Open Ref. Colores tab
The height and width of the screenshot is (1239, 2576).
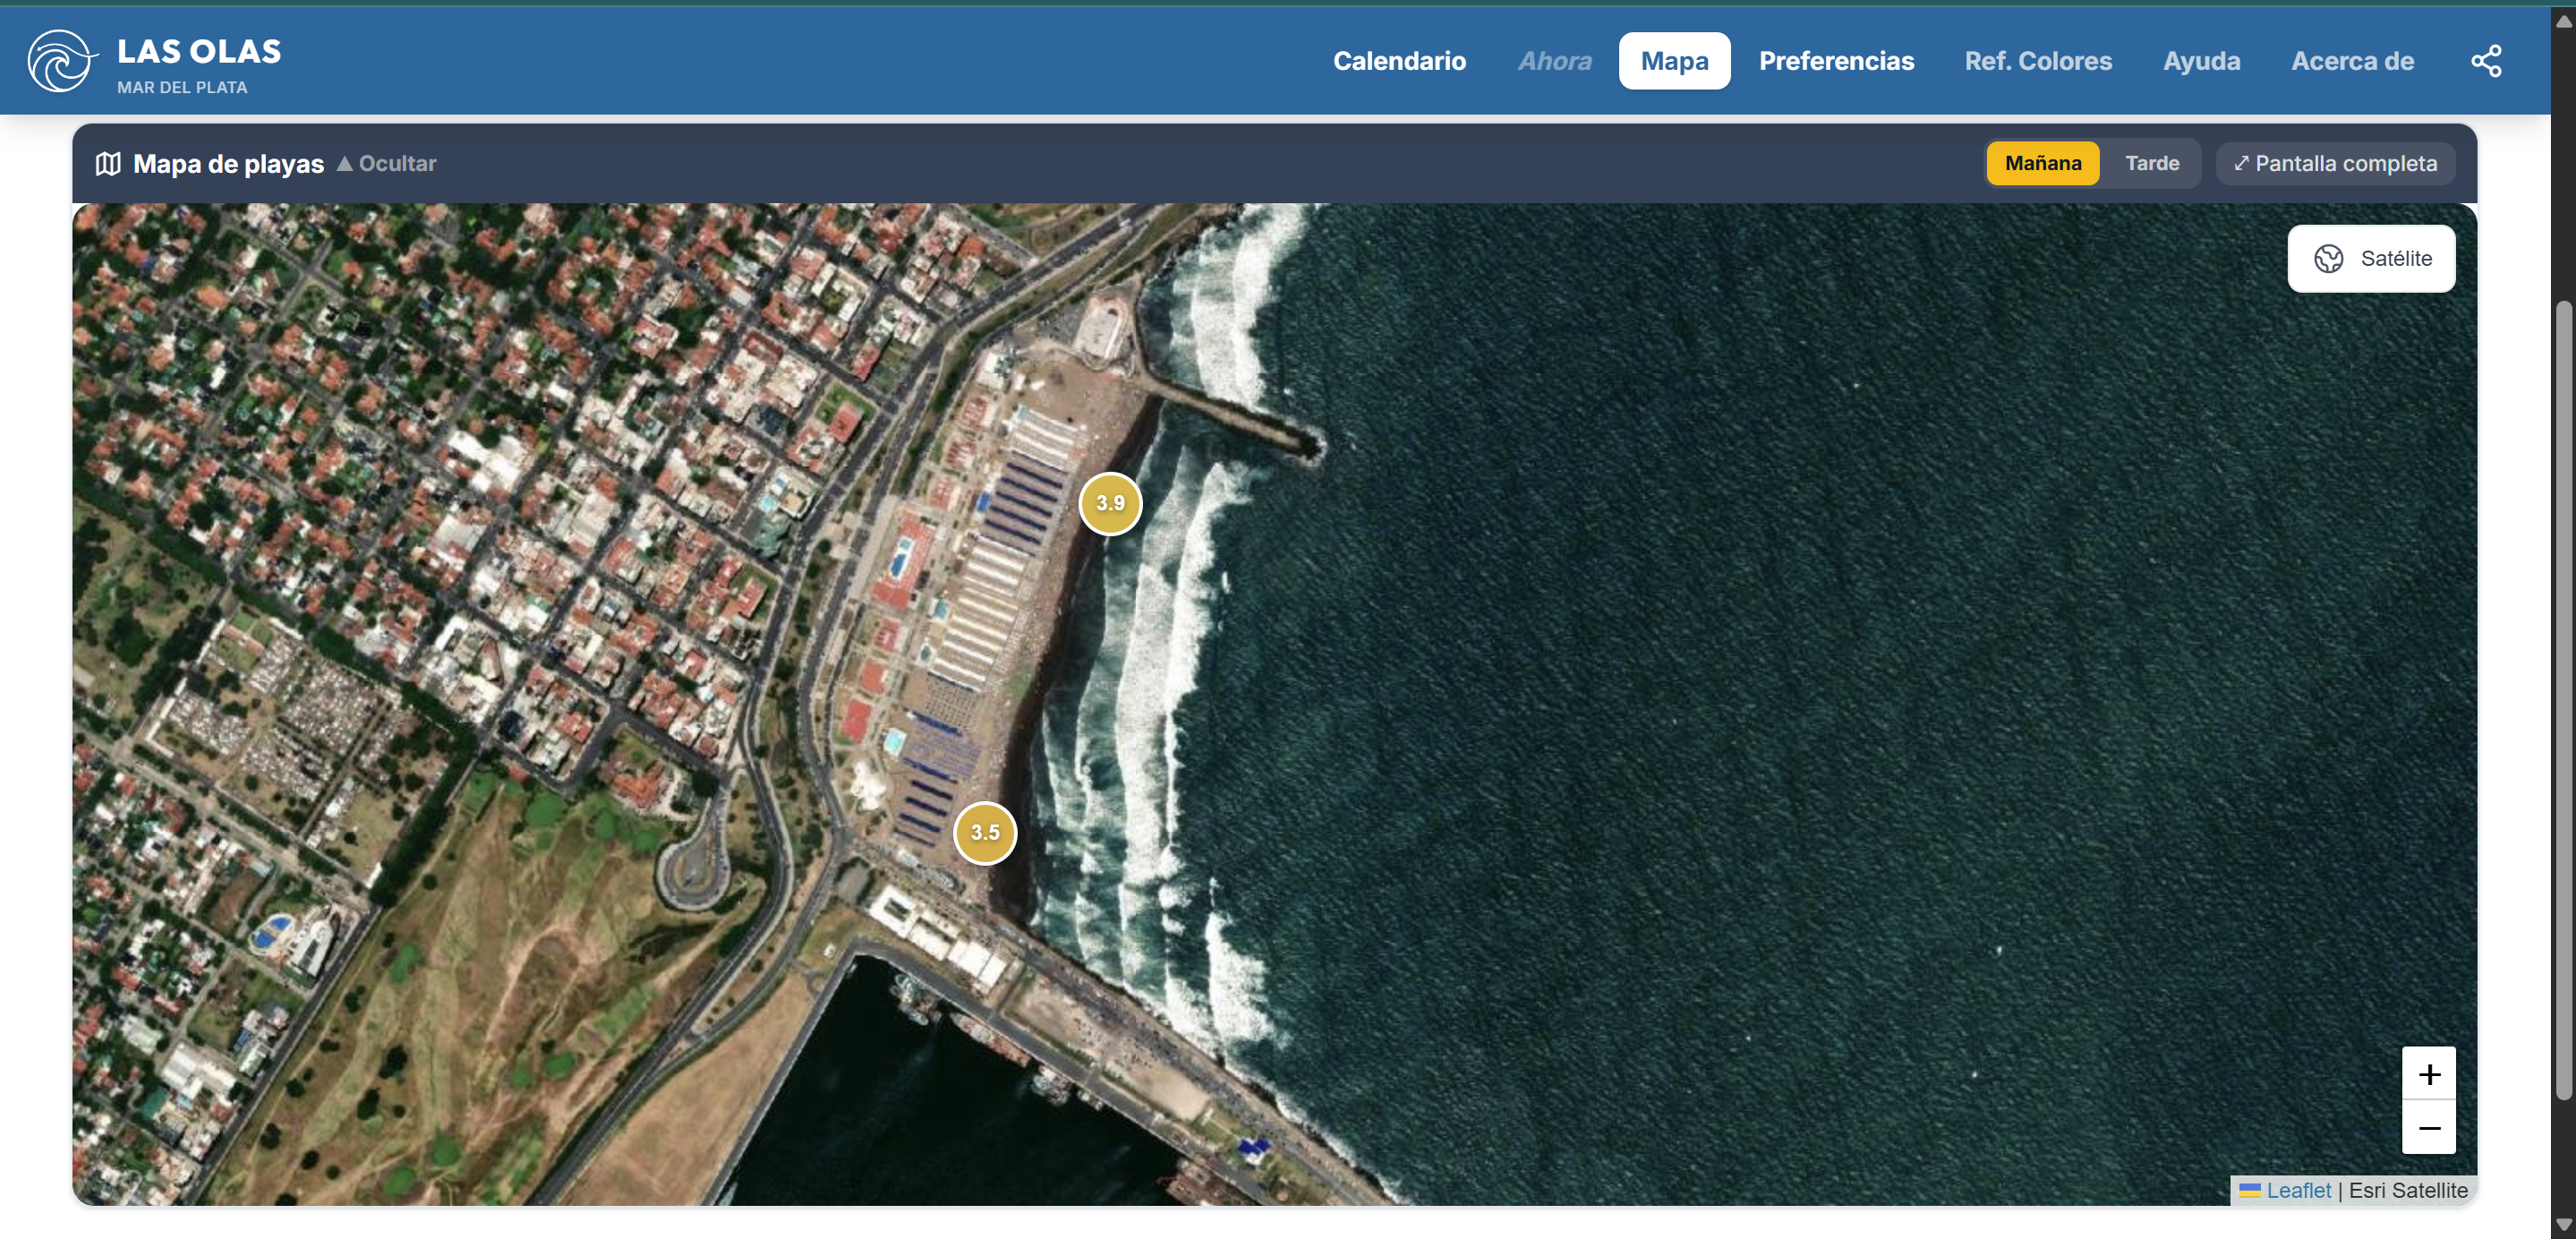(2038, 61)
